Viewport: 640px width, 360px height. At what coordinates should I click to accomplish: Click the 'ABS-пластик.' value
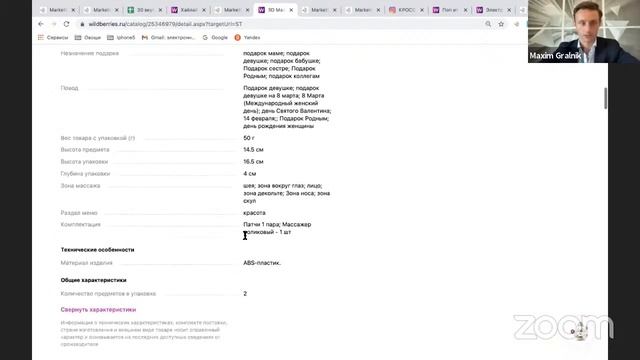(x=262, y=263)
